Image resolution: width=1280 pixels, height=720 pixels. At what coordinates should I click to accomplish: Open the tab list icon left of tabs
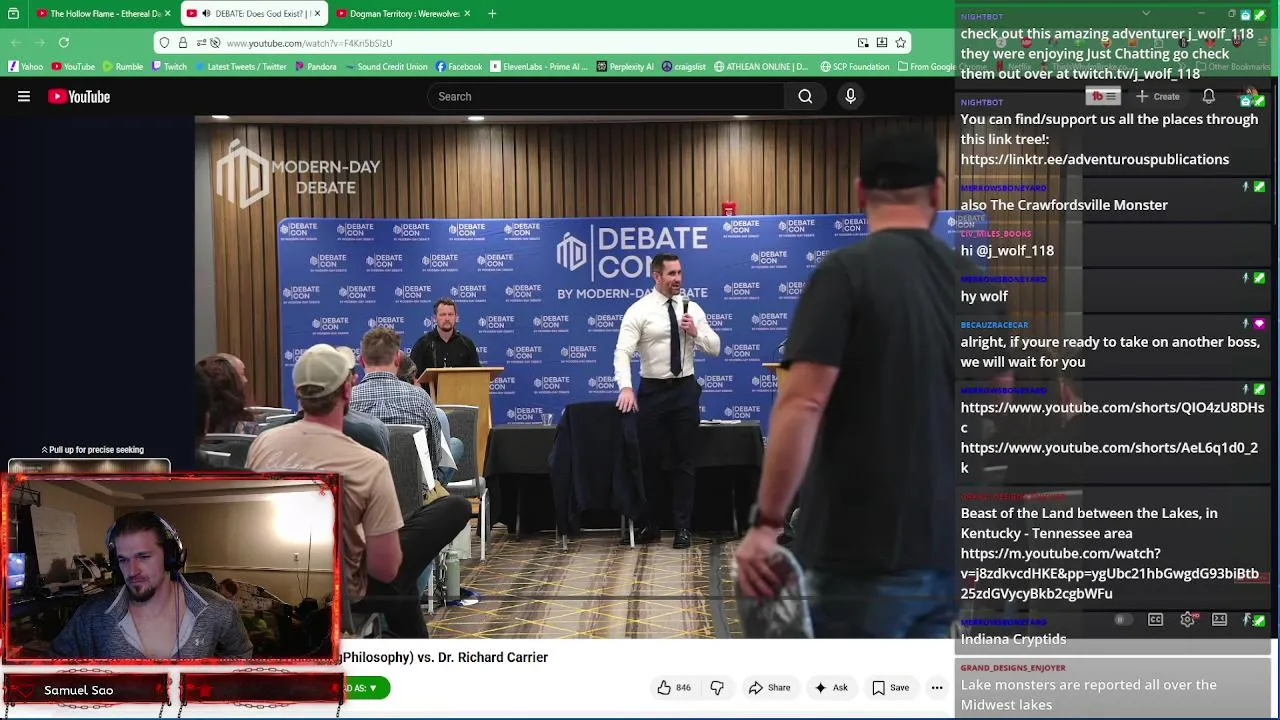[13, 14]
